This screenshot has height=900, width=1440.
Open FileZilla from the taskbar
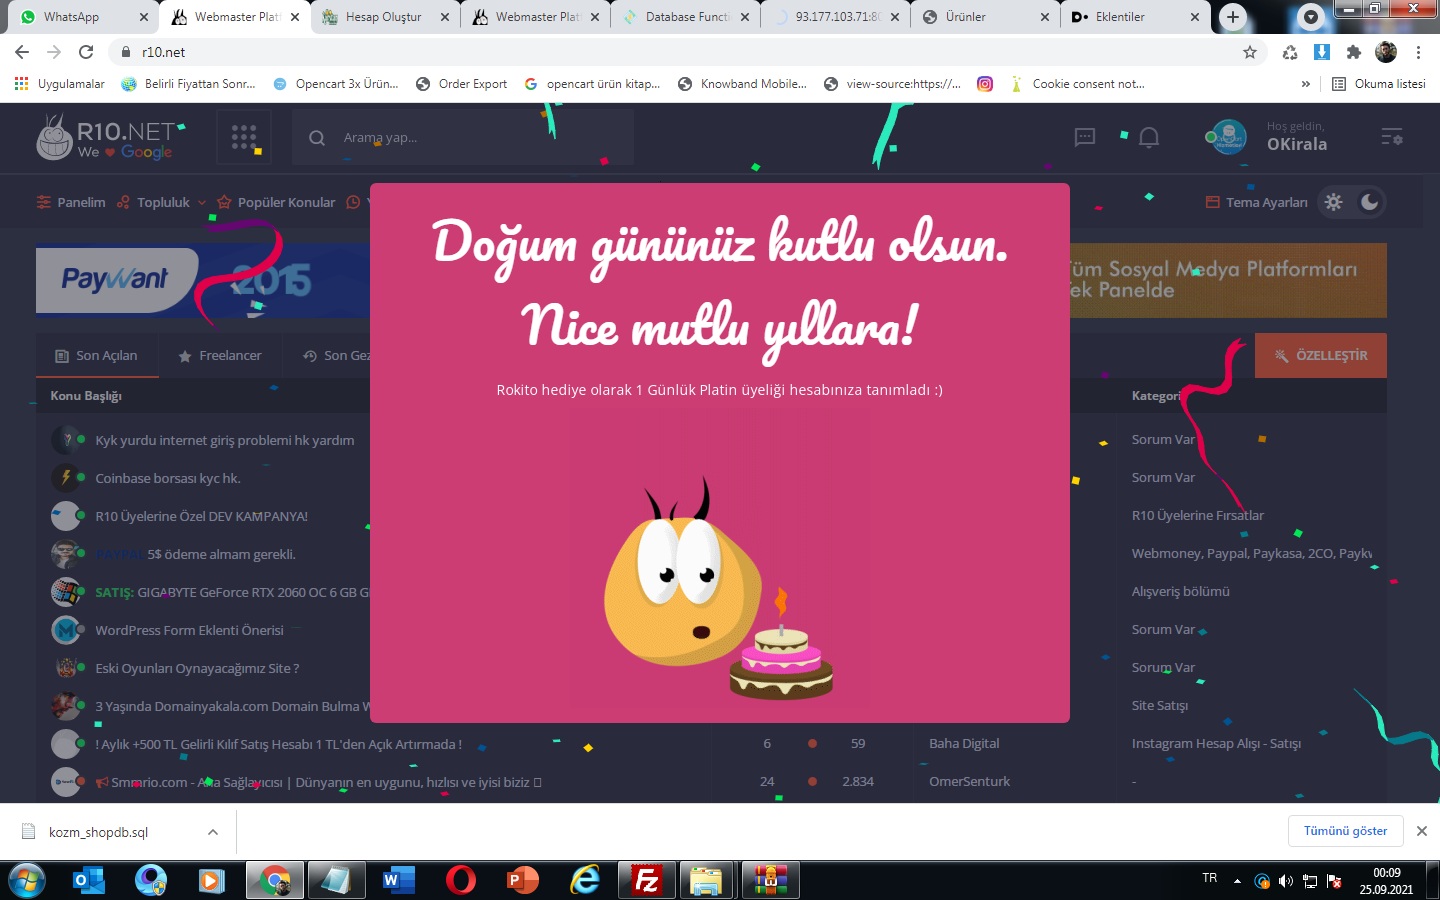pyautogui.click(x=647, y=880)
